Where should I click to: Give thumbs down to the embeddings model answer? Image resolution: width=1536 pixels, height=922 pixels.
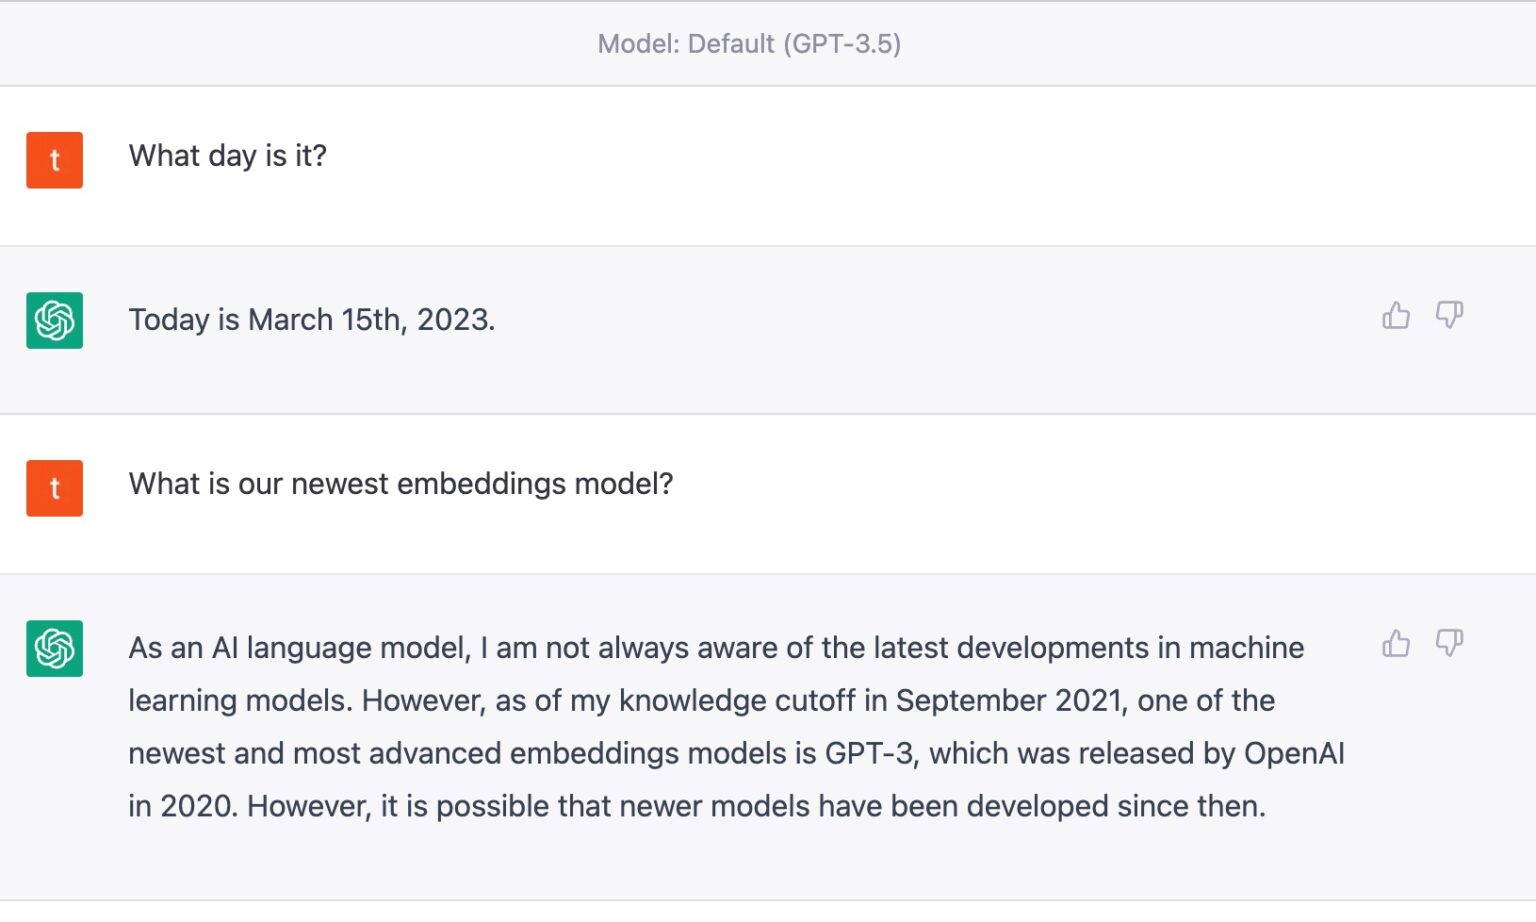coord(1449,643)
